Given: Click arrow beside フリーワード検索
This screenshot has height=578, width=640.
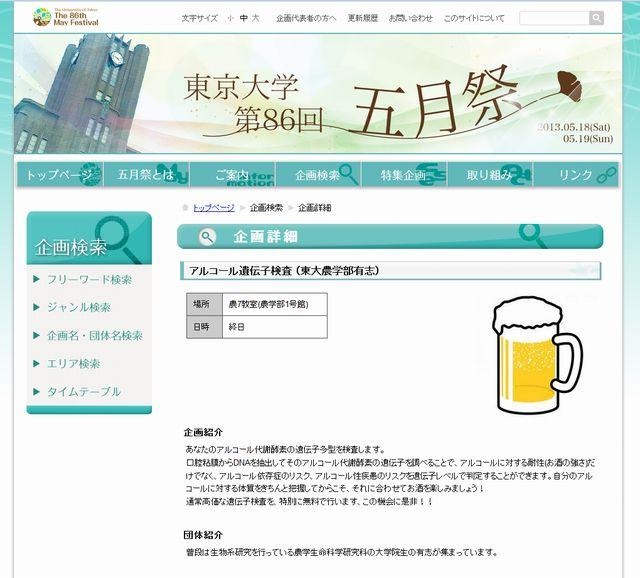Looking at the screenshot, I should pyautogui.click(x=36, y=279).
